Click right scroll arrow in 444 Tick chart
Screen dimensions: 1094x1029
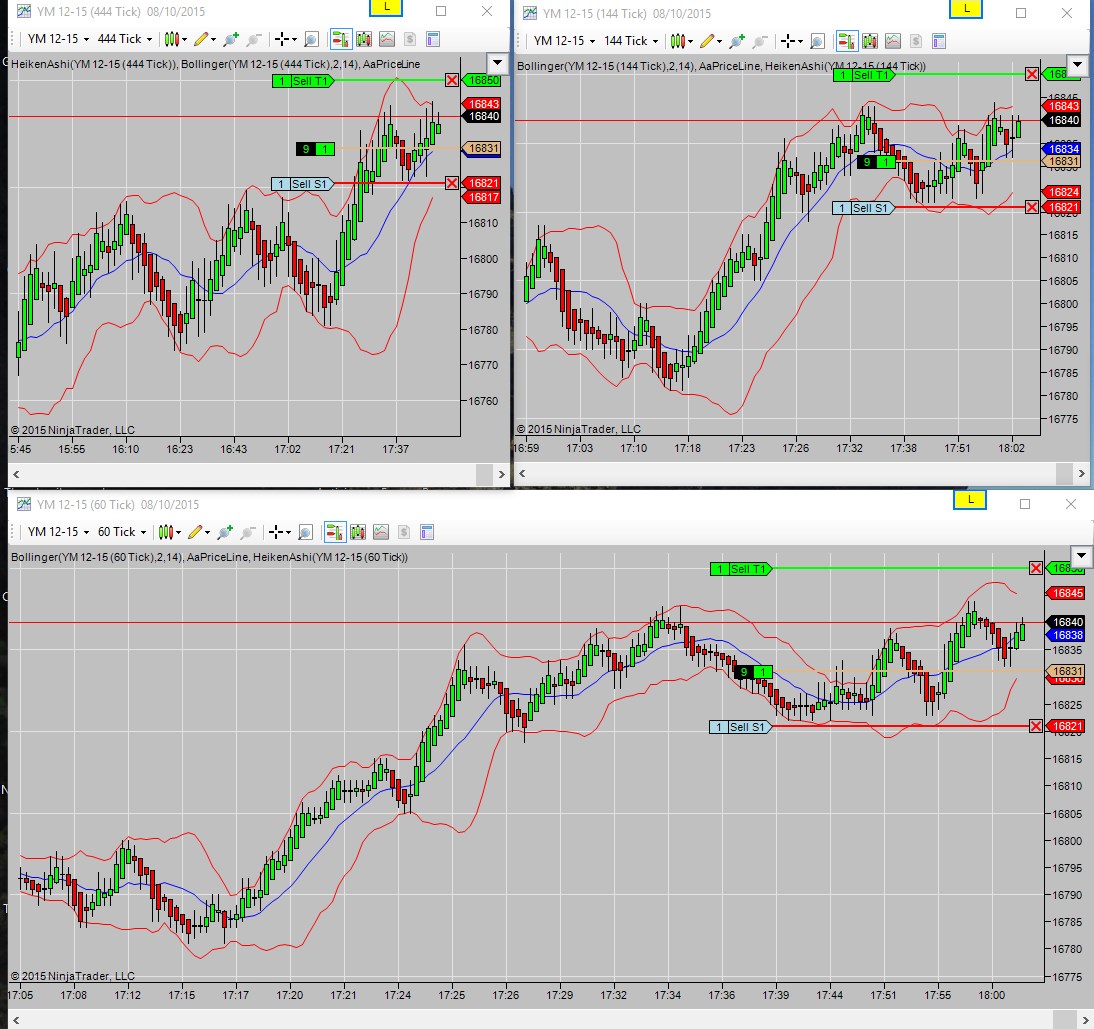coord(501,474)
